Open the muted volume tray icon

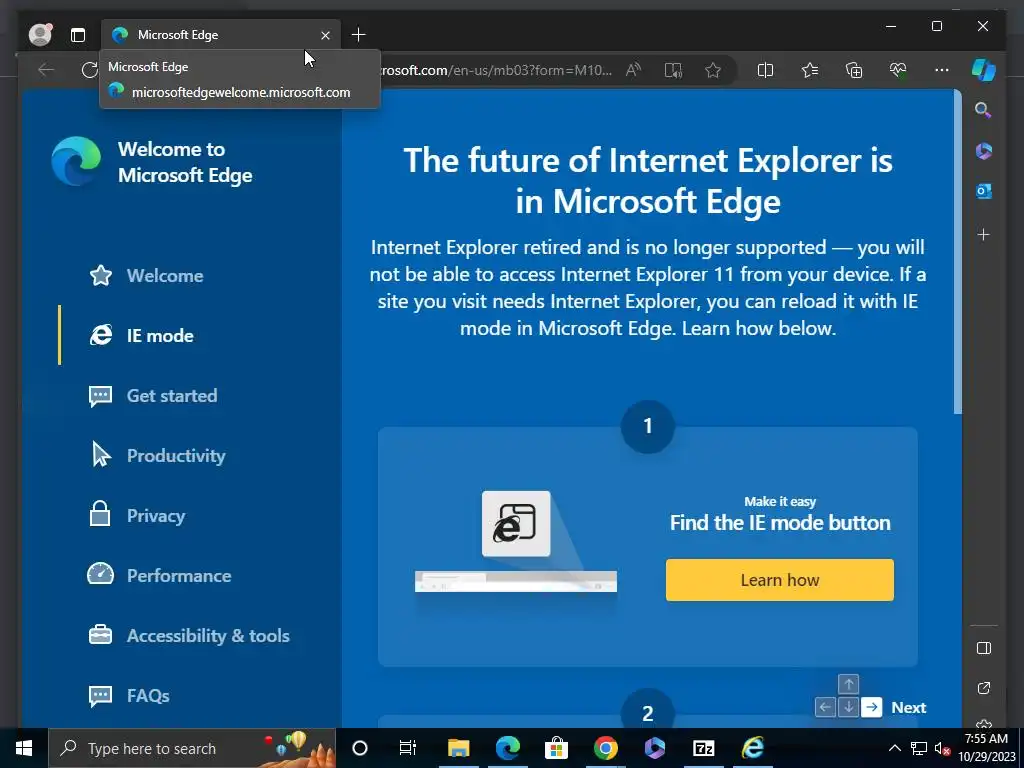[x=942, y=748]
